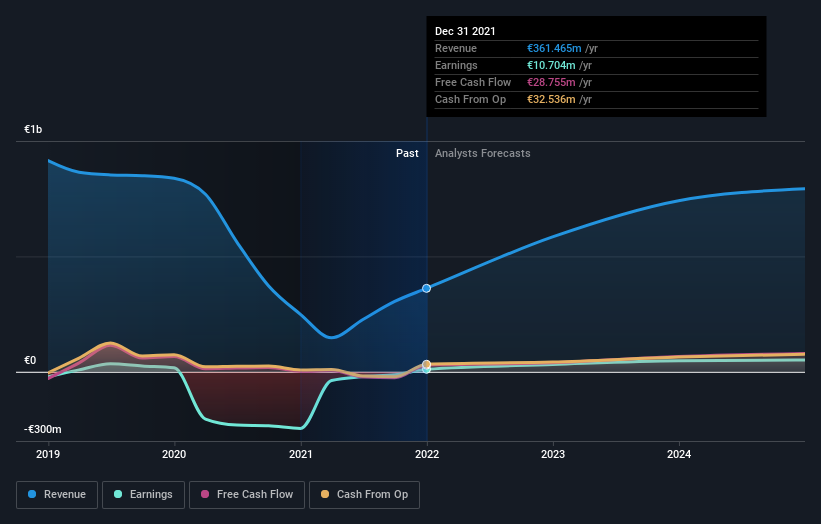Click the €1b y-axis label
Screen dimensions: 821x524
33,129
